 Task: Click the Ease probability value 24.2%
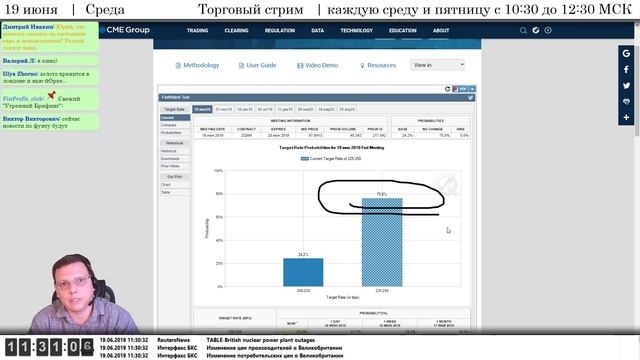pos(407,135)
